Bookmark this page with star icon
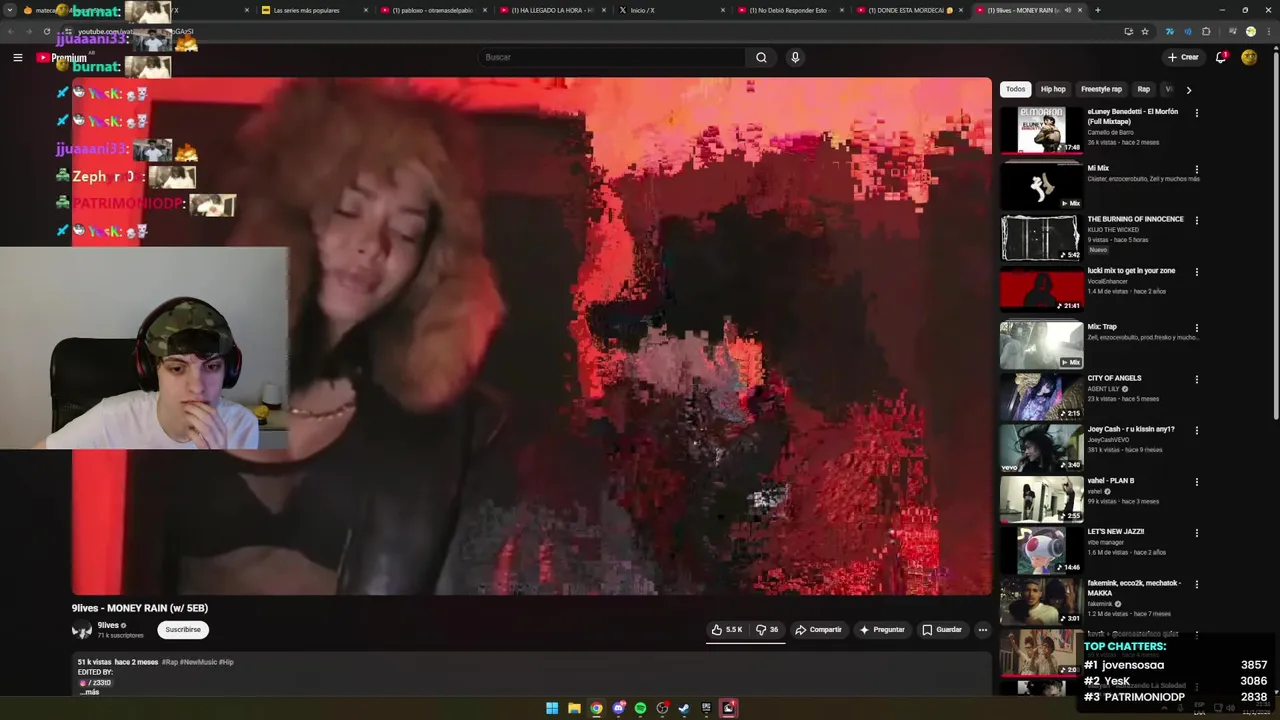 tap(1145, 32)
